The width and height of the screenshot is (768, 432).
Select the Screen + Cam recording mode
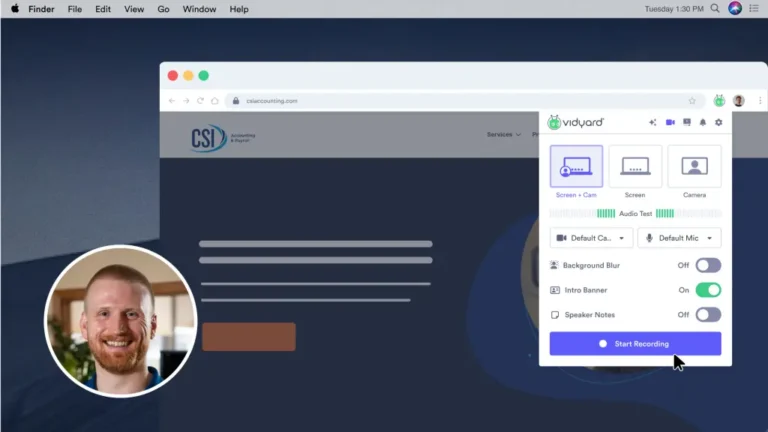(576, 166)
